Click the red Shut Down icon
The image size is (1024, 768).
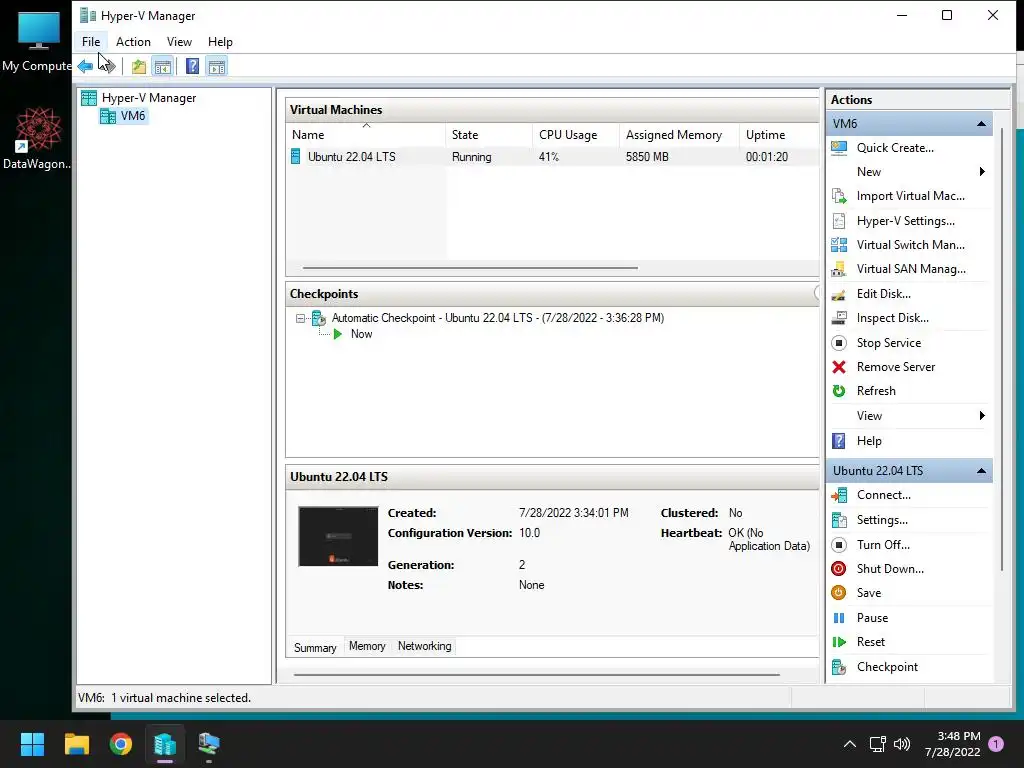tap(839, 569)
